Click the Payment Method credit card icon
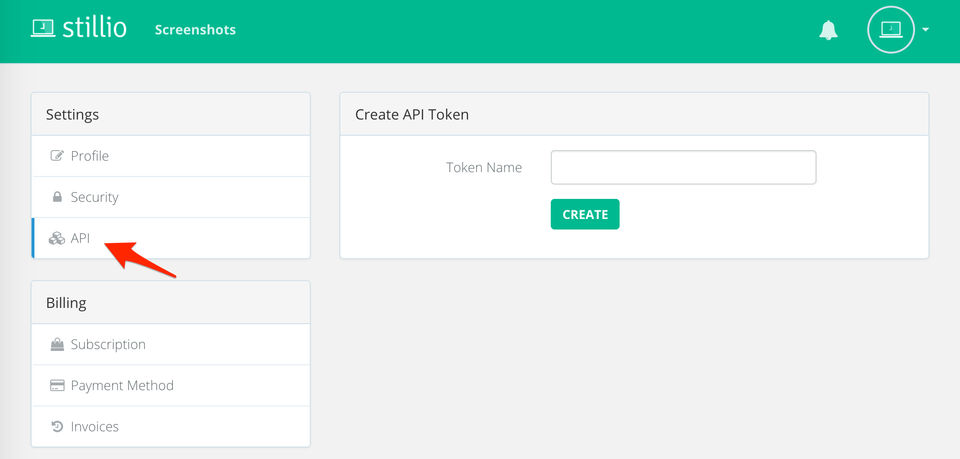 (x=57, y=385)
